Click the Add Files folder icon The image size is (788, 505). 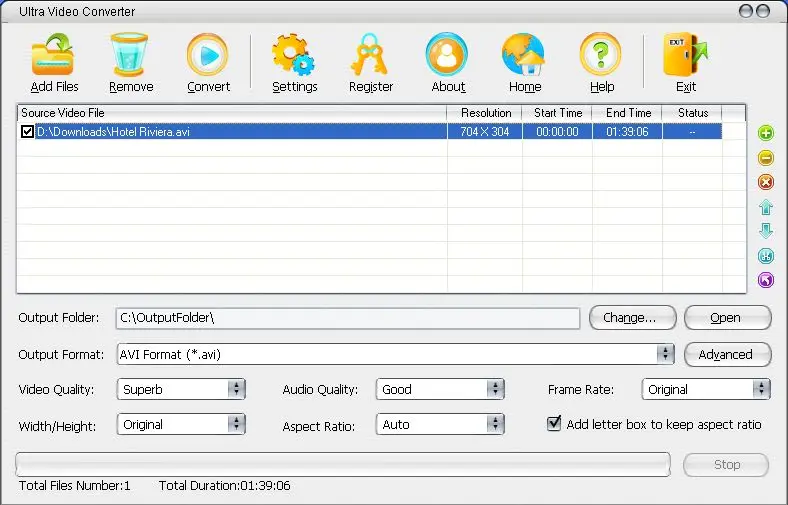(53, 54)
